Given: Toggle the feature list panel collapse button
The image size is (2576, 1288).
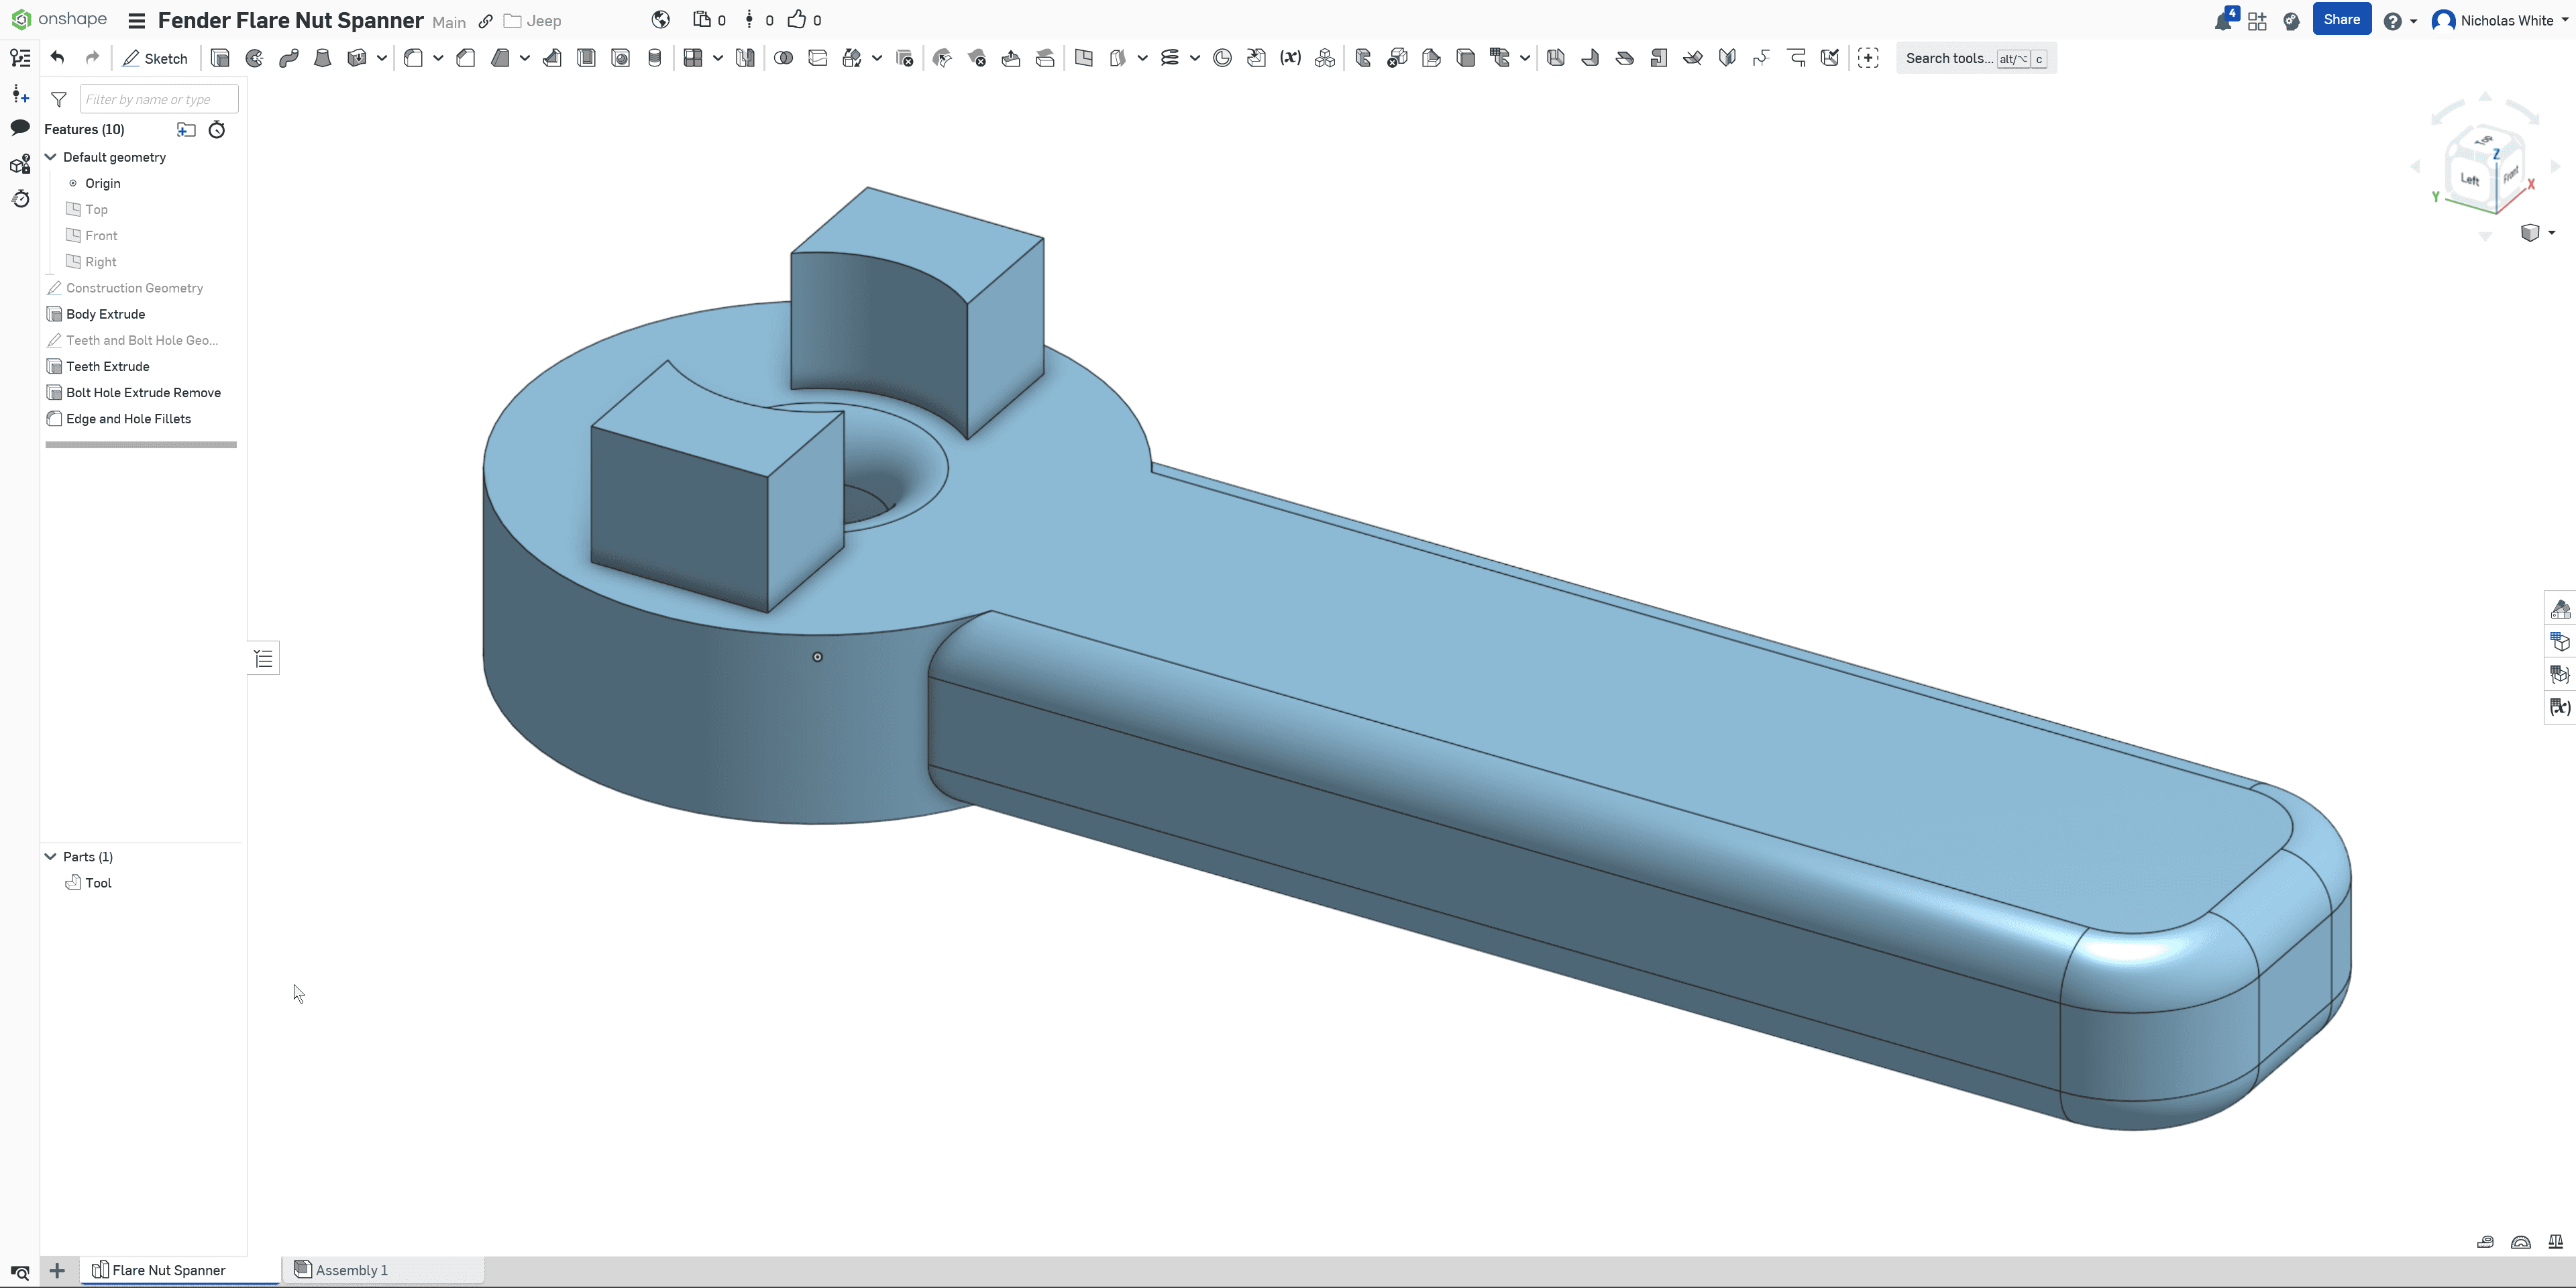Looking at the screenshot, I should (263, 658).
